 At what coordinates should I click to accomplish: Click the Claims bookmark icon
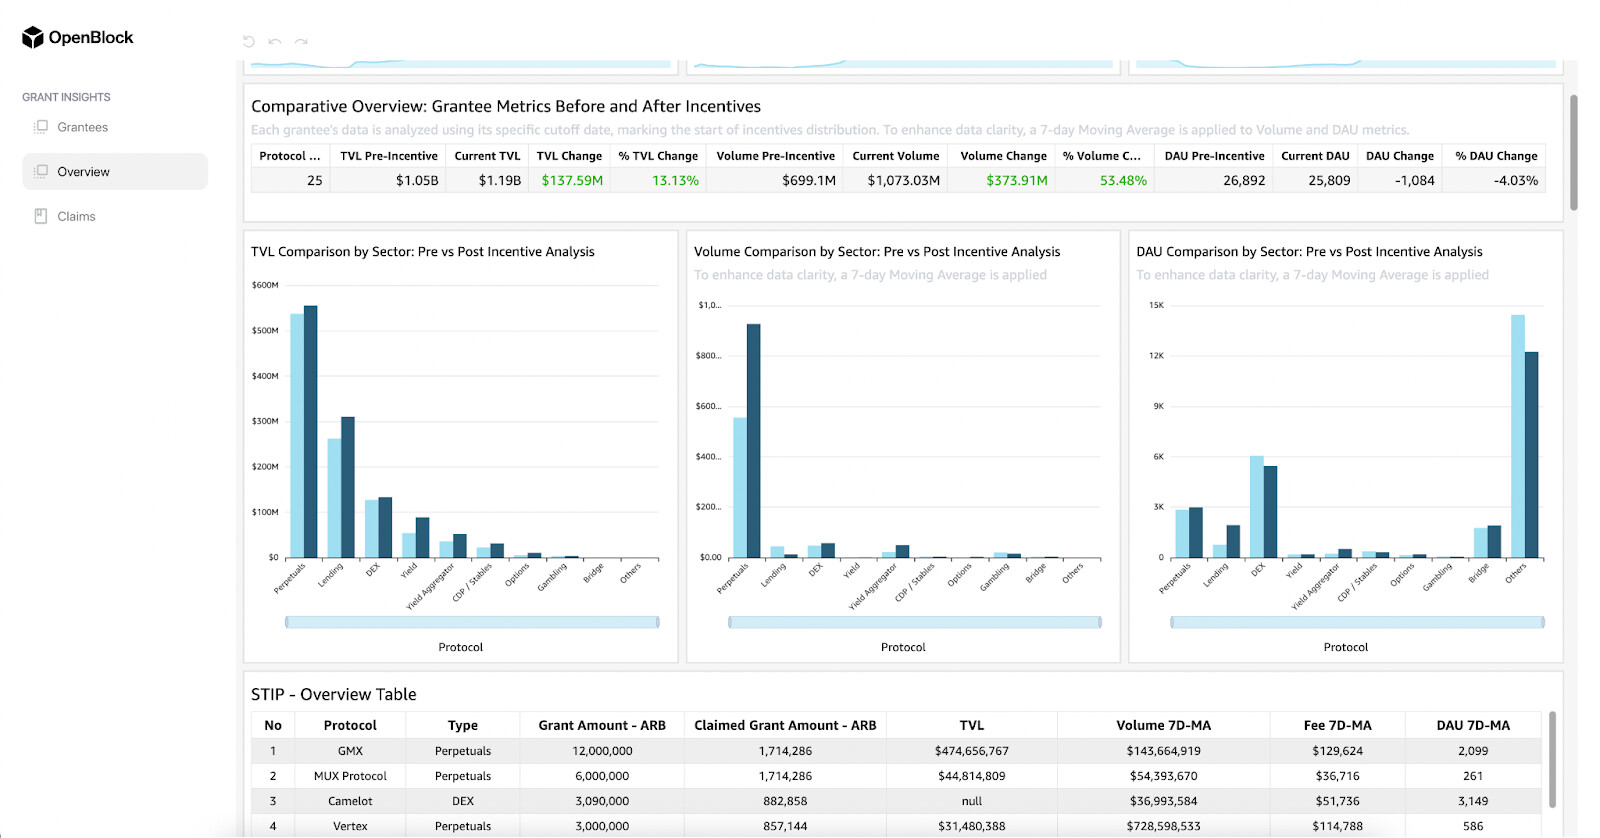41,216
